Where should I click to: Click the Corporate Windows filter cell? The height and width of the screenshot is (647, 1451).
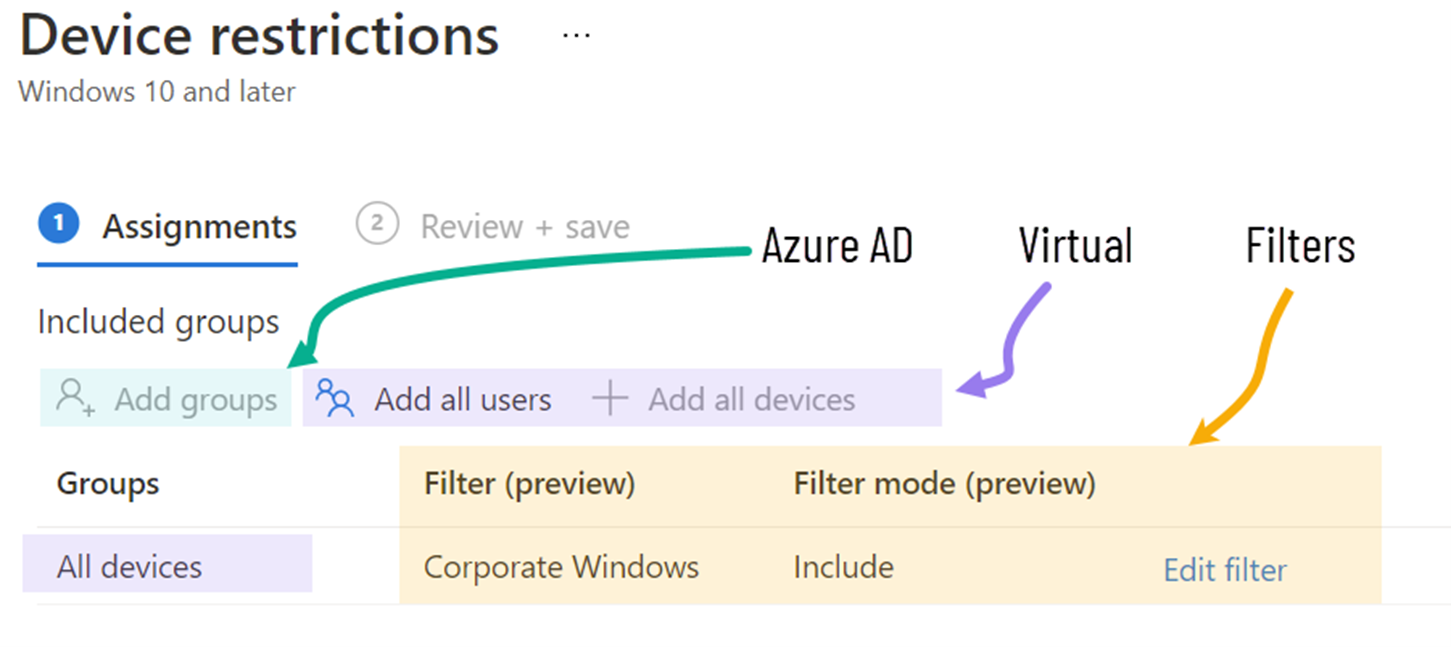click(561, 567)
